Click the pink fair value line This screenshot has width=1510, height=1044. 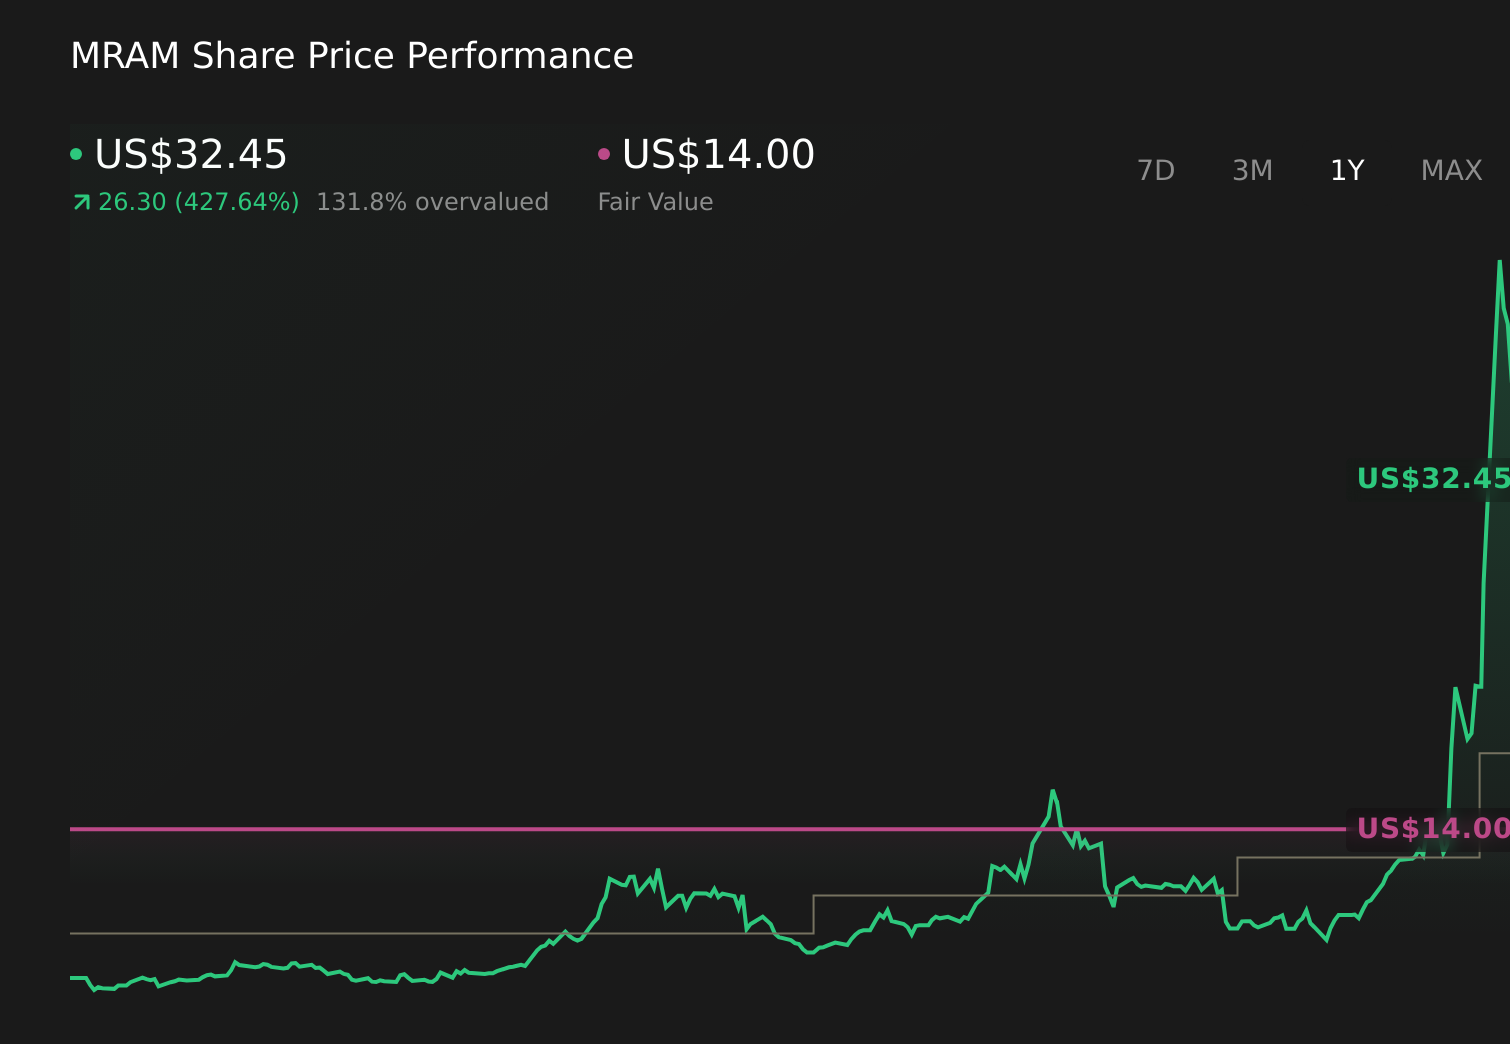click(x=707, y=829)
